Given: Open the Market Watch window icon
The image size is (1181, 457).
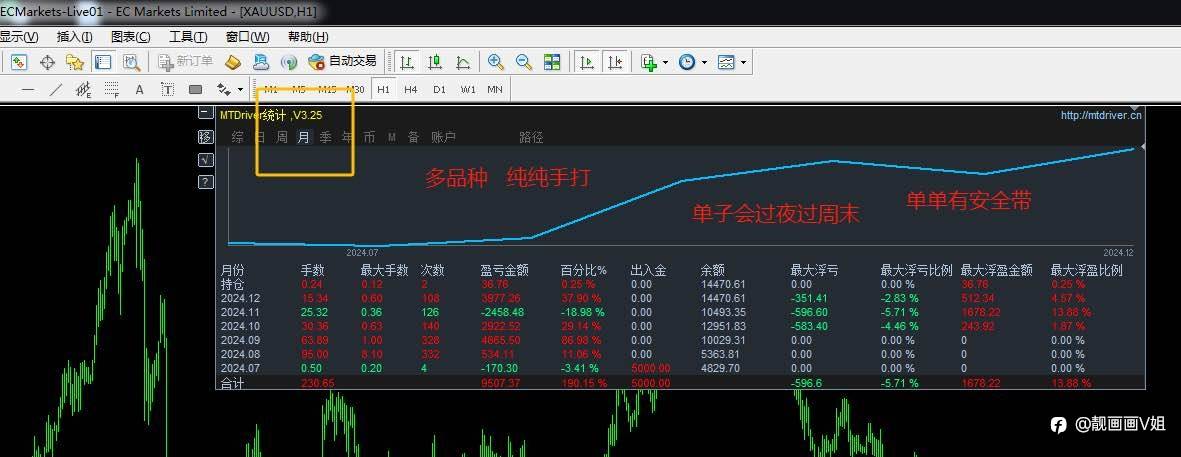Looking at the screenshot, I should pyautogui.click(x=19, y=62).
